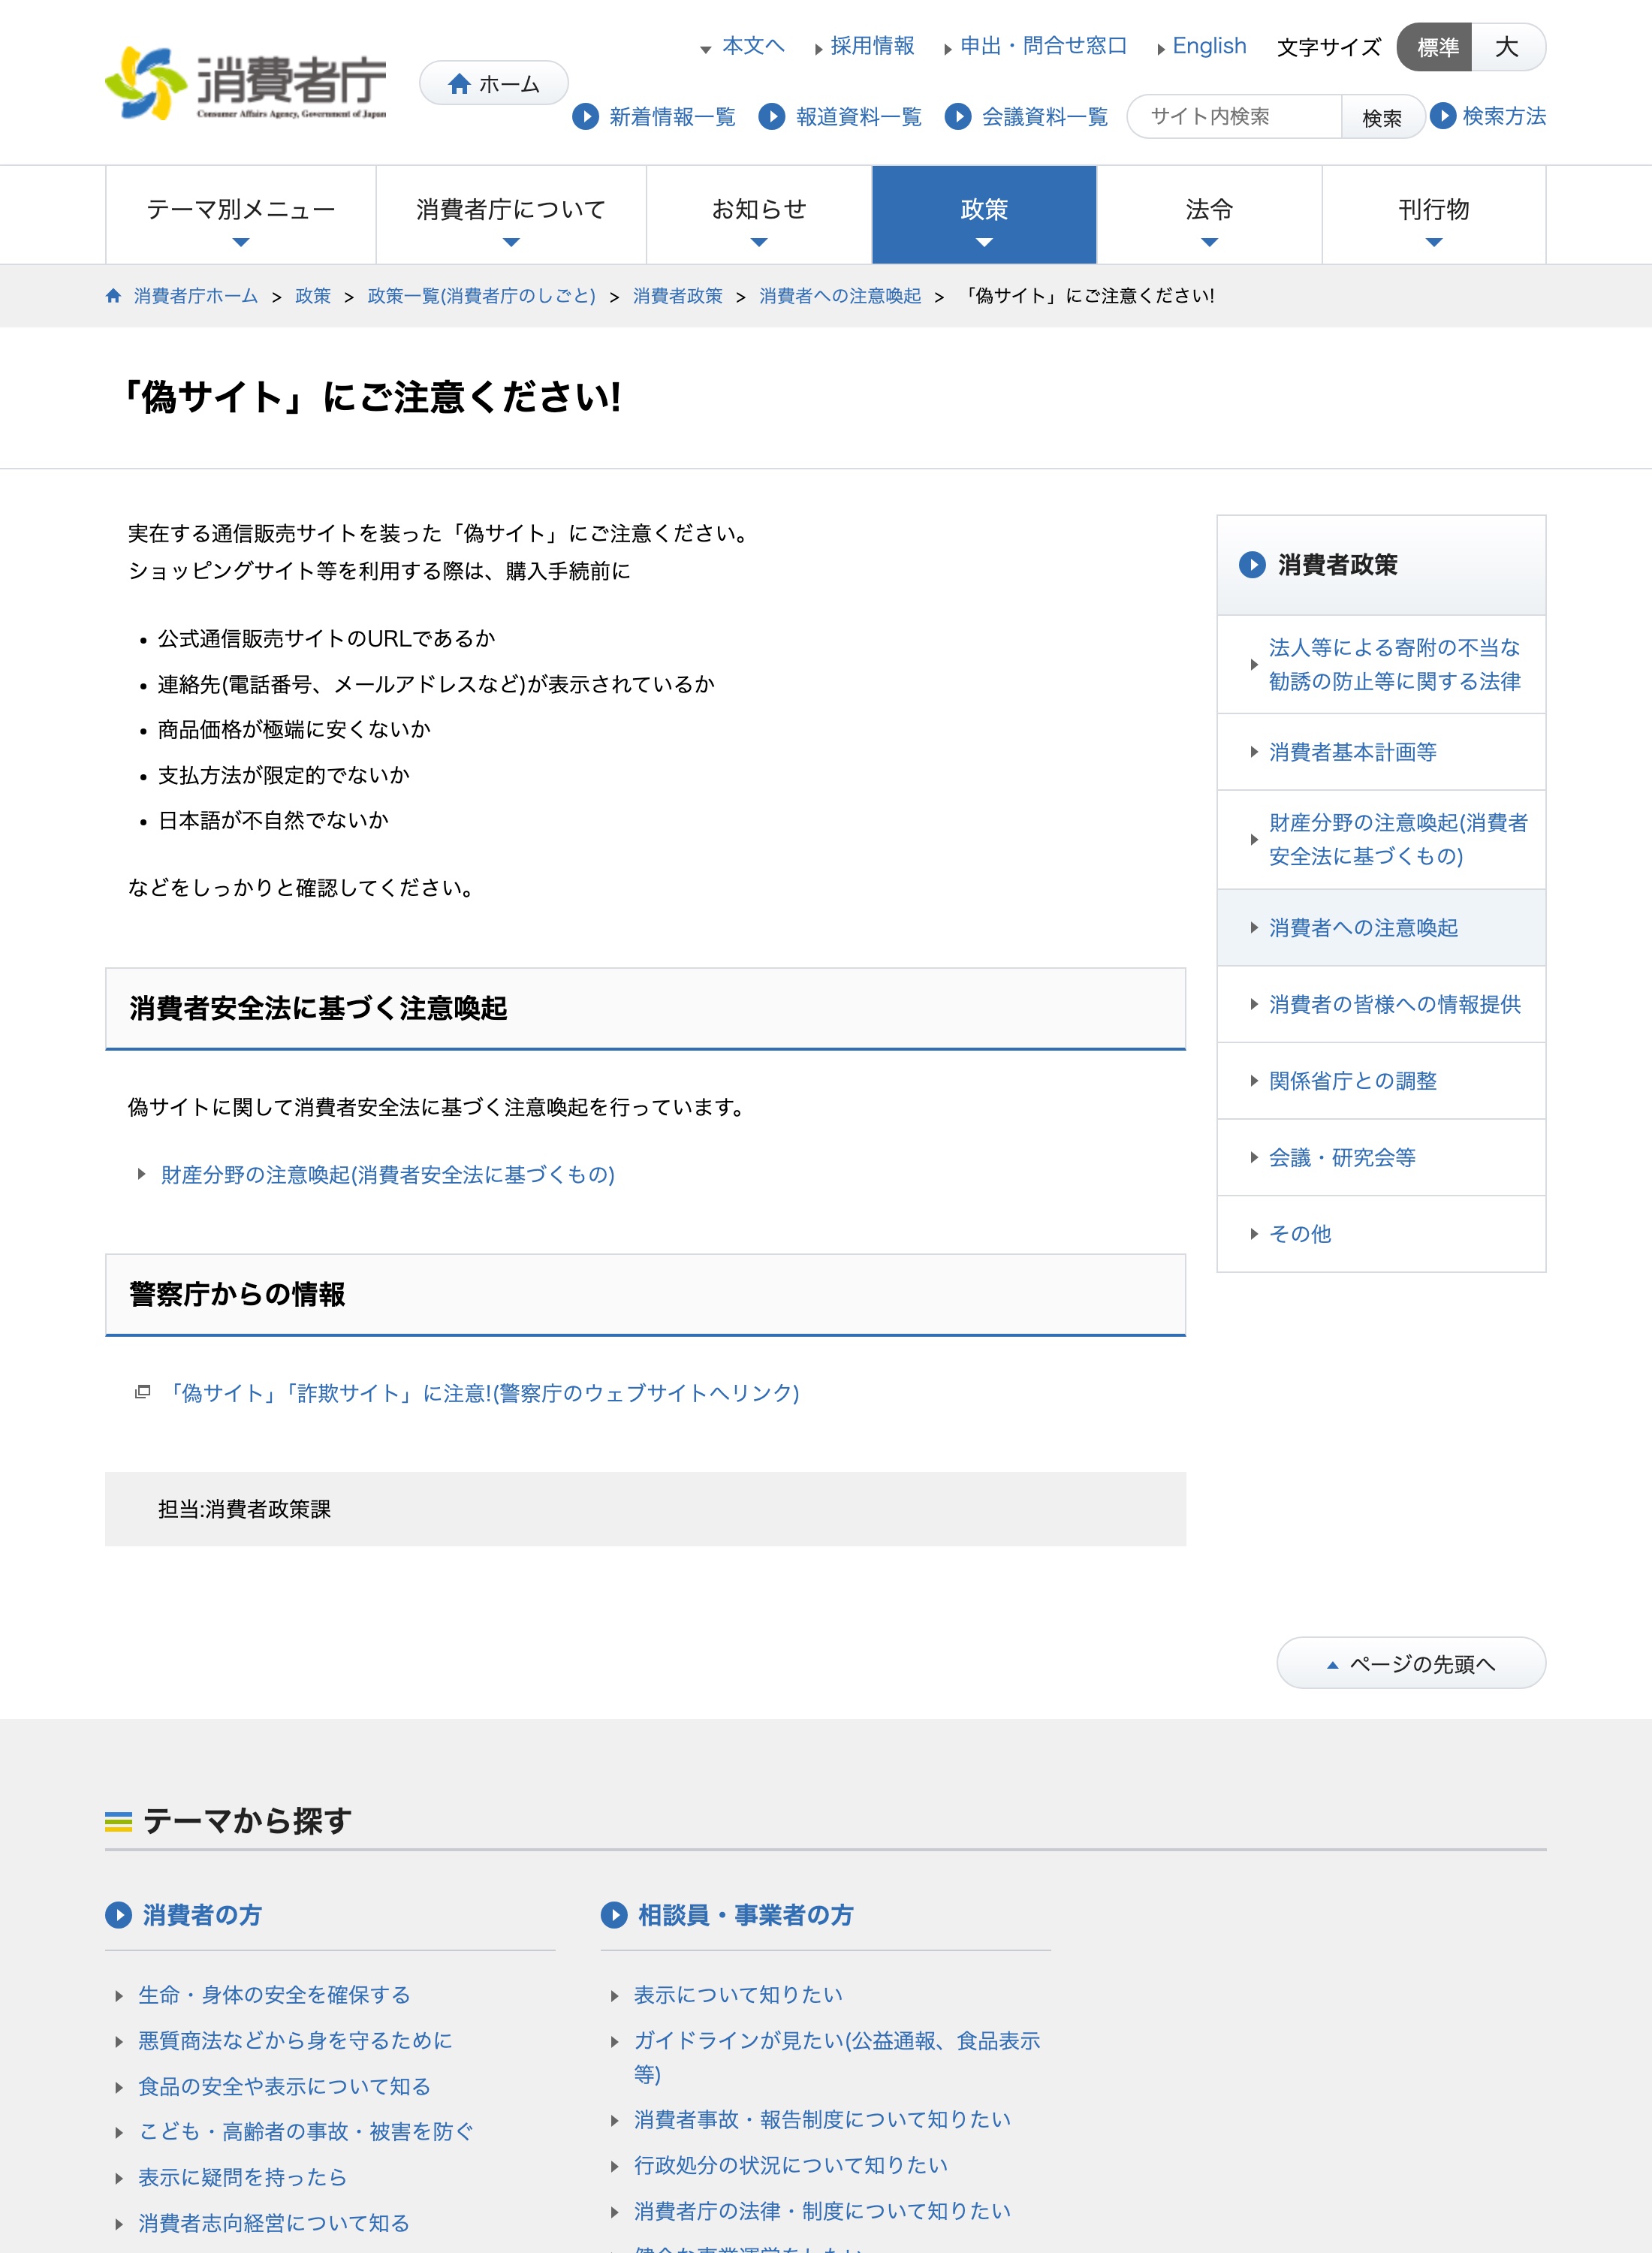
Task: Open 悪質商法などから身を守るために link
Action: point(295,2041)
